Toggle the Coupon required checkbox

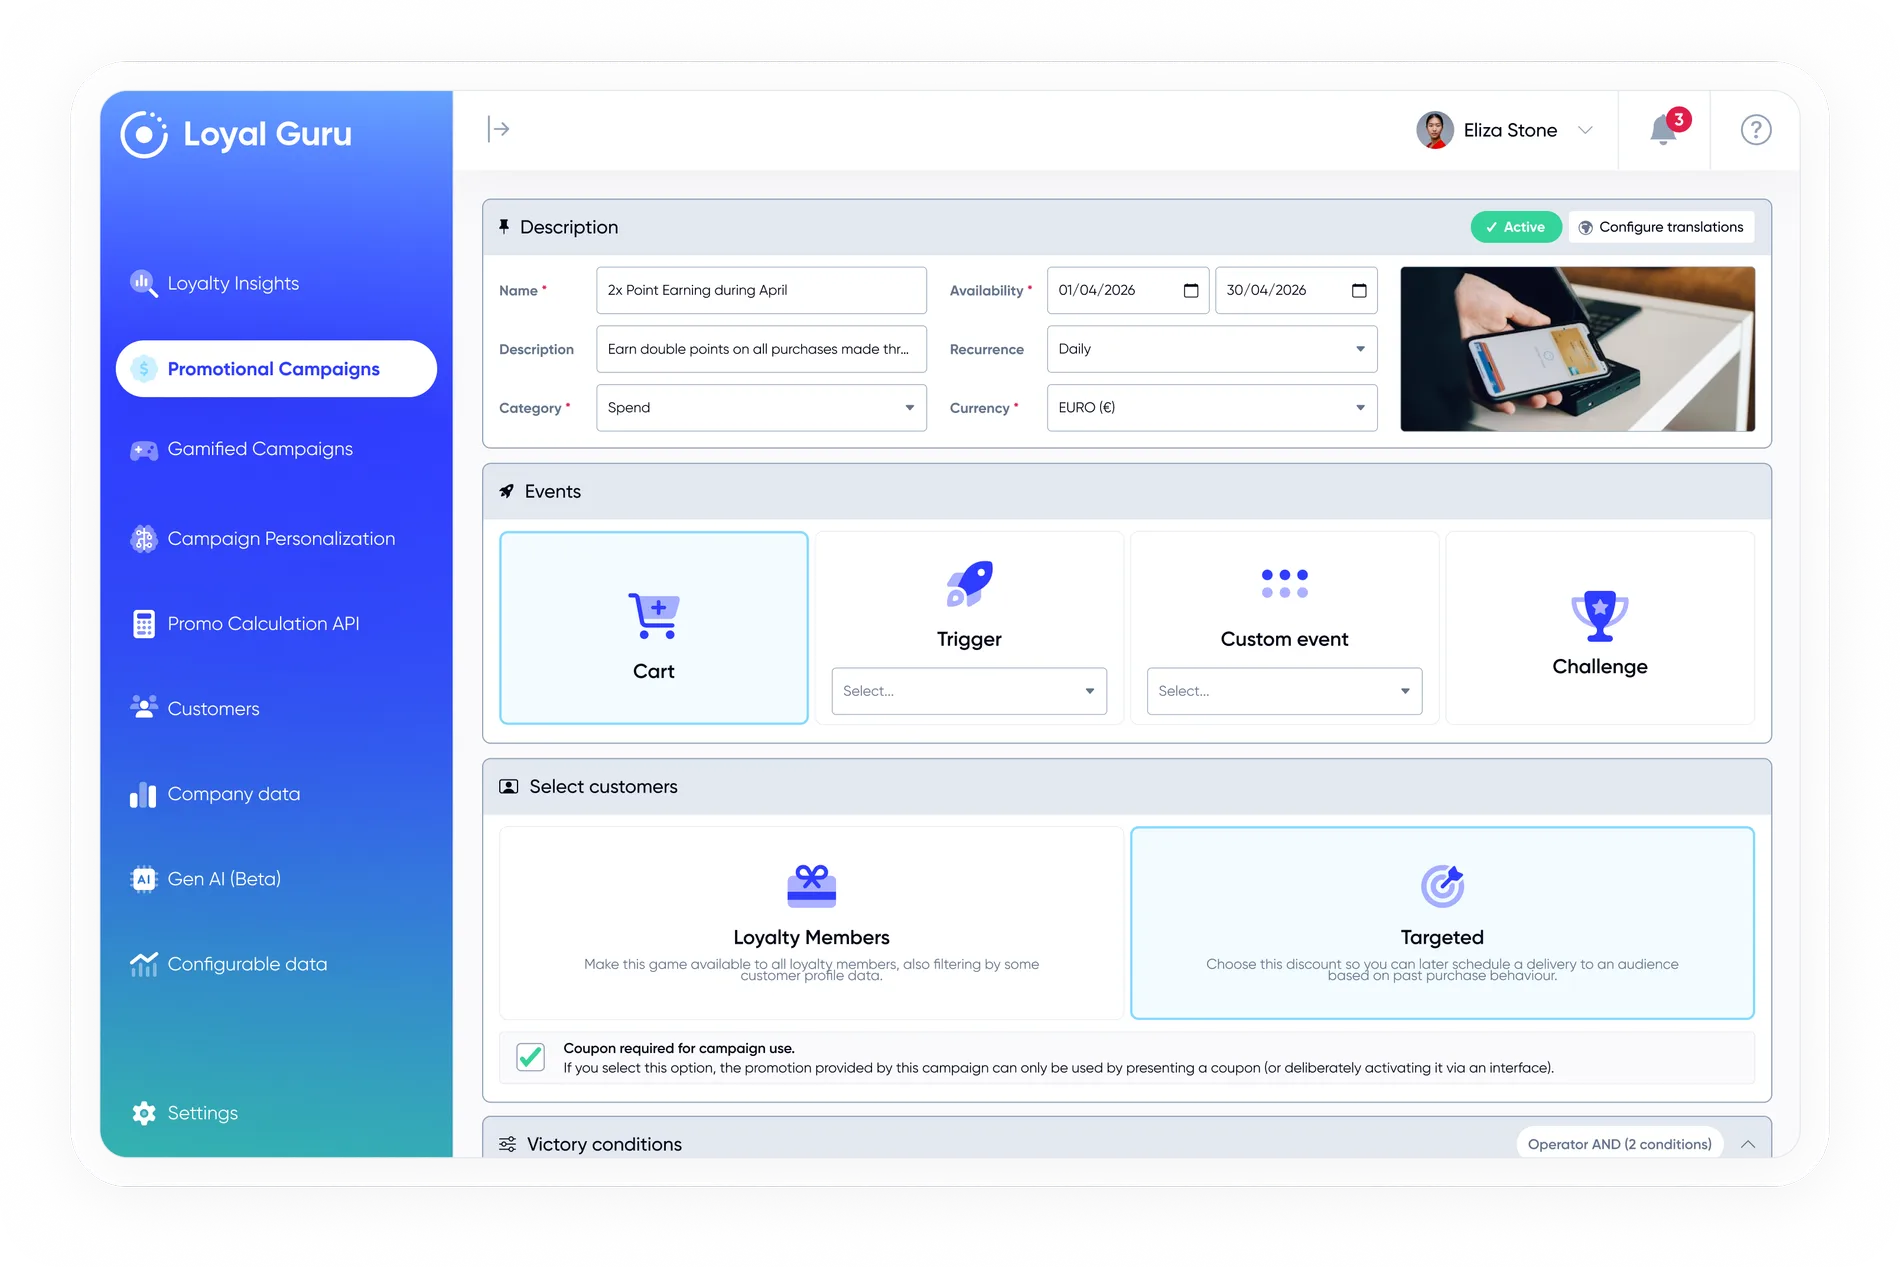531,1057
